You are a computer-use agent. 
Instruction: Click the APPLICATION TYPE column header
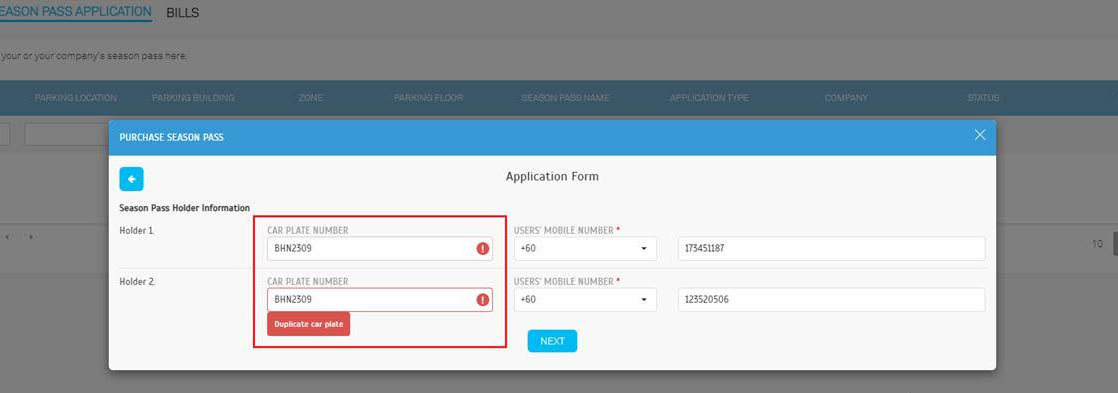click(709, 98)
